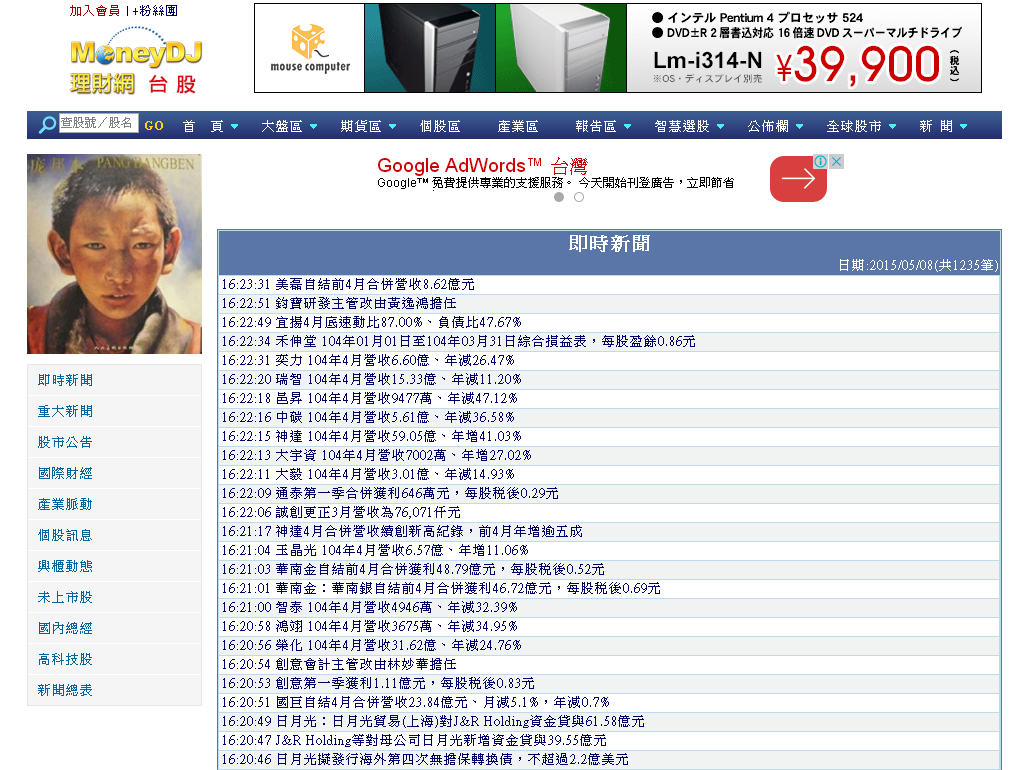
Task: Expand the 期貨區 dropdown menu
Action: tap(368, 126)
